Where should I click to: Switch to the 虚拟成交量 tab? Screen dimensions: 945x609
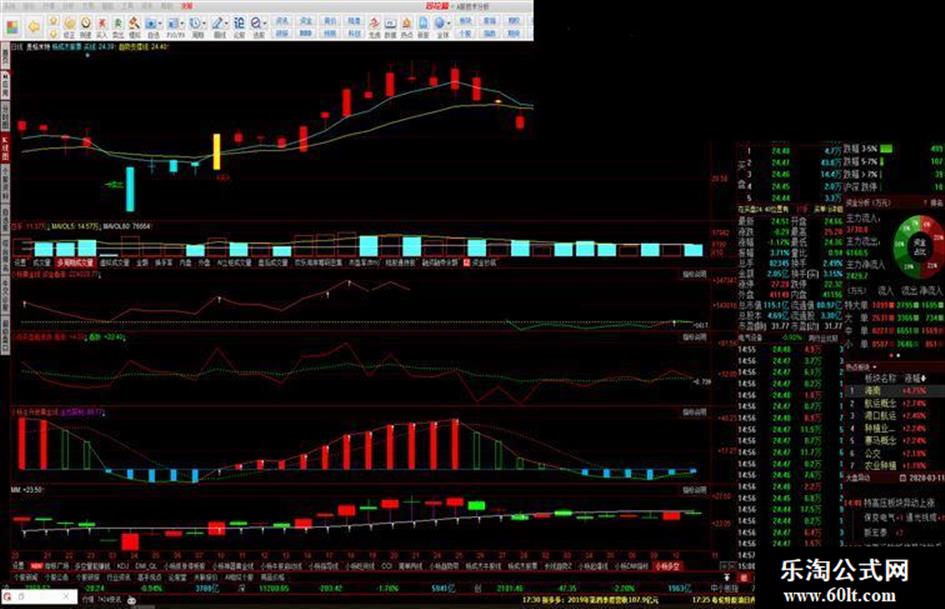pyautogui.click(x=115, y=263)
